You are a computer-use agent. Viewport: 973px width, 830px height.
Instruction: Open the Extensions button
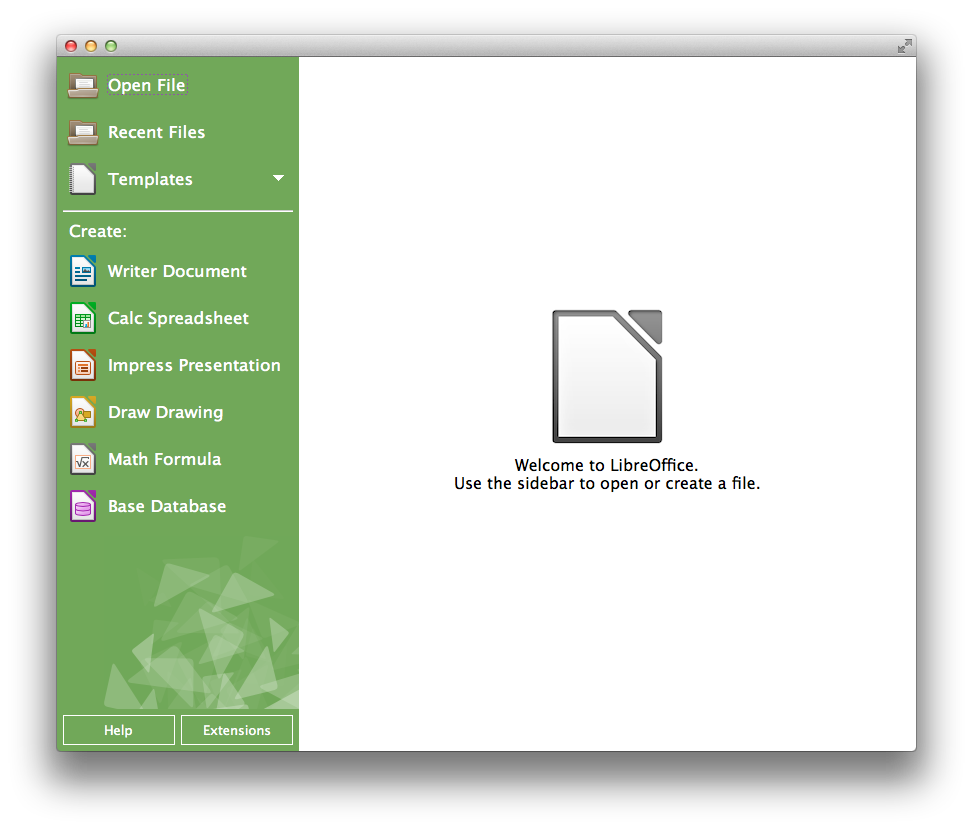tap(236, 730)
